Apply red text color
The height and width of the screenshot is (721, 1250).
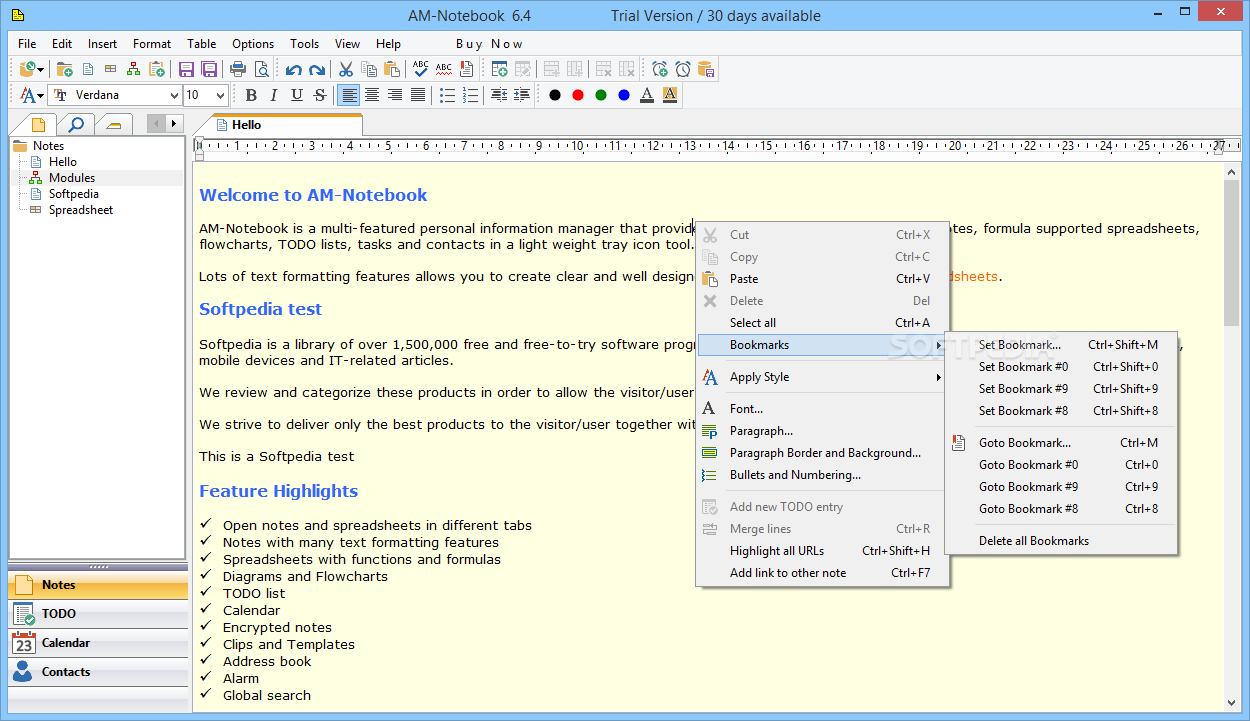point(578,95)
